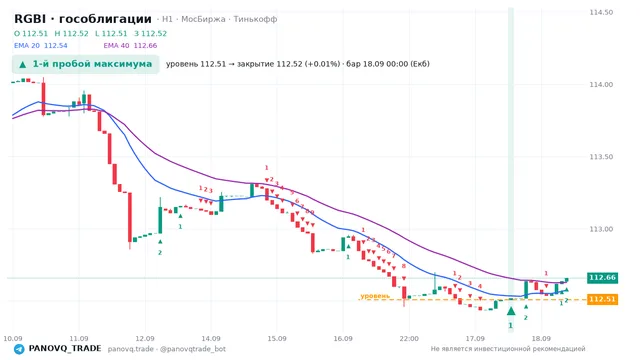
Task: Click the 'RGBI · гособлигации' chart title
Action: 83,19
